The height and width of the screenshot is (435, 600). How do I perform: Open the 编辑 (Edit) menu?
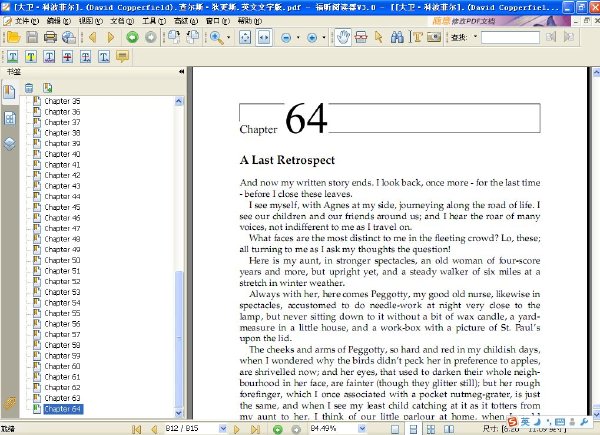pyautogui.click(x=59, y=21)
